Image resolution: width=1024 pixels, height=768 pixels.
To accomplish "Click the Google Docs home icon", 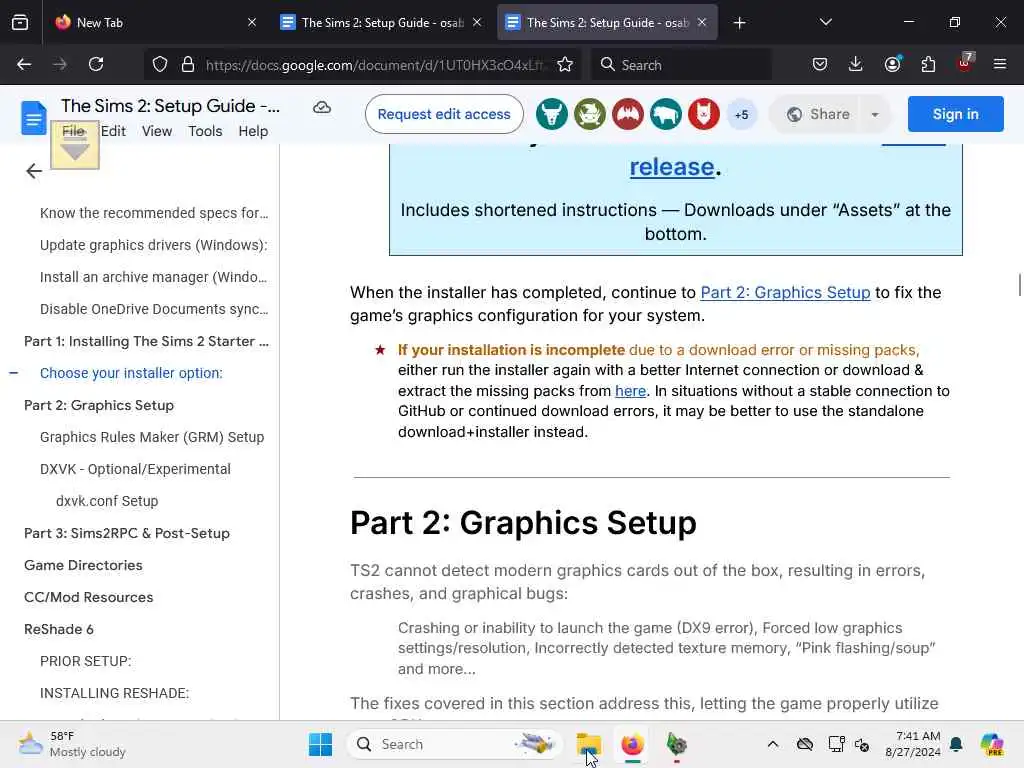I will [x=33, y=118].
